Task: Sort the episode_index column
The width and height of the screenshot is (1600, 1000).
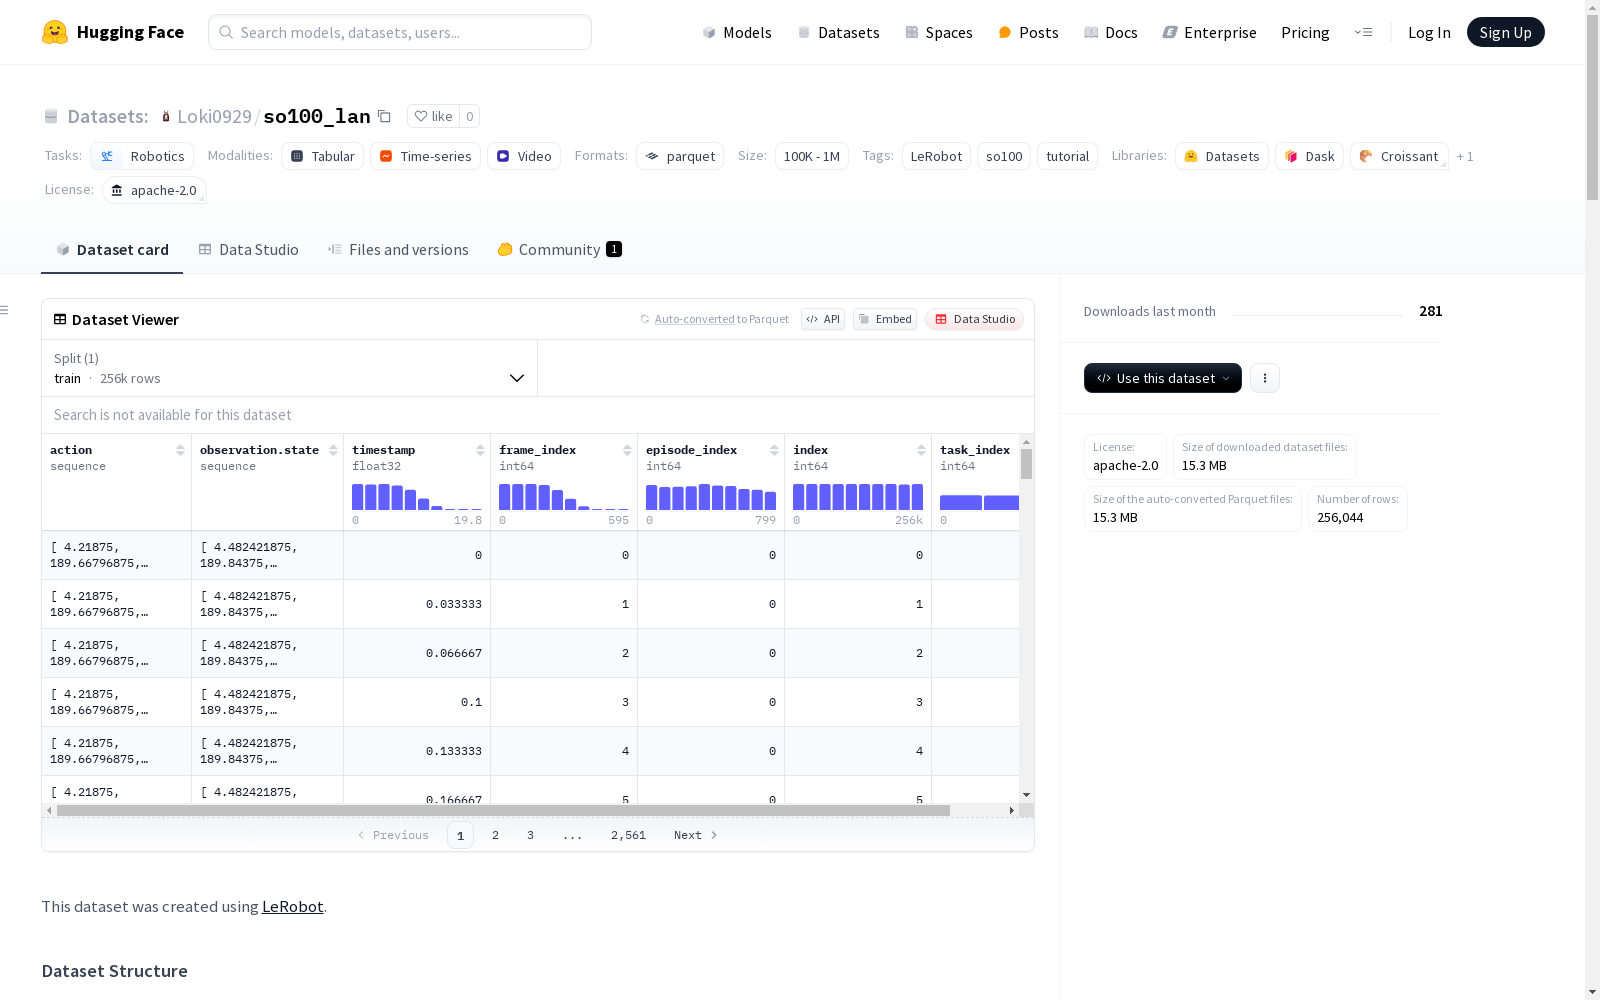Action: (774, 450)
